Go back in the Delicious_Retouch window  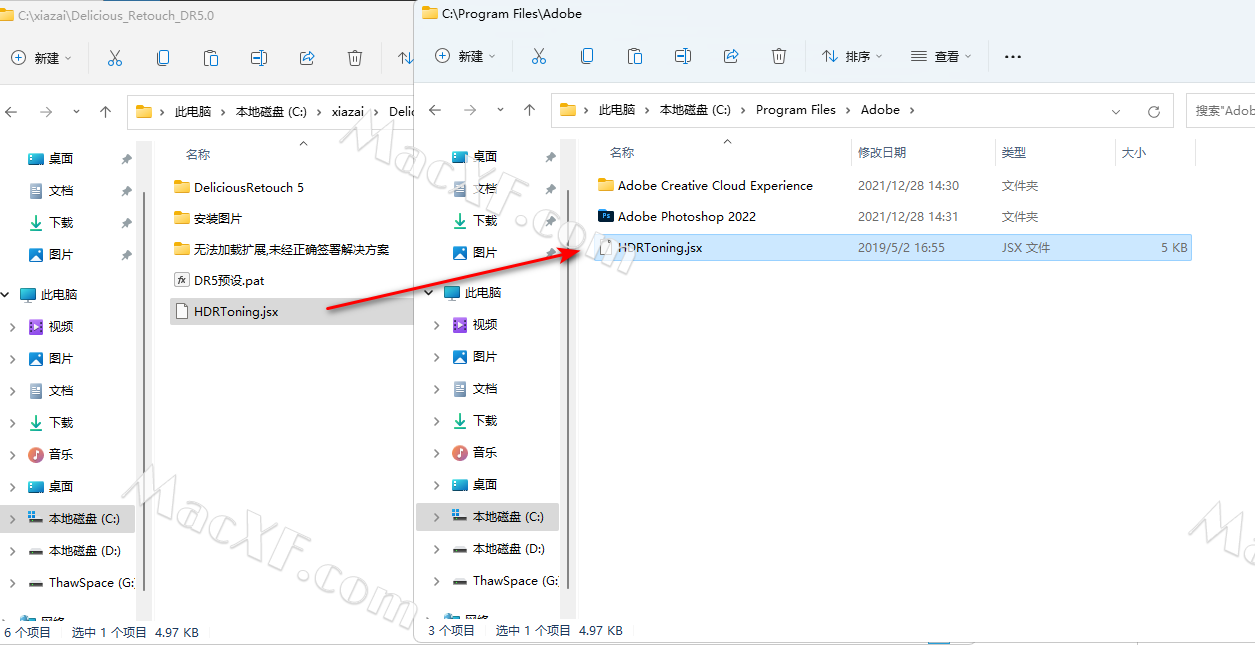[x=12, y=112]
